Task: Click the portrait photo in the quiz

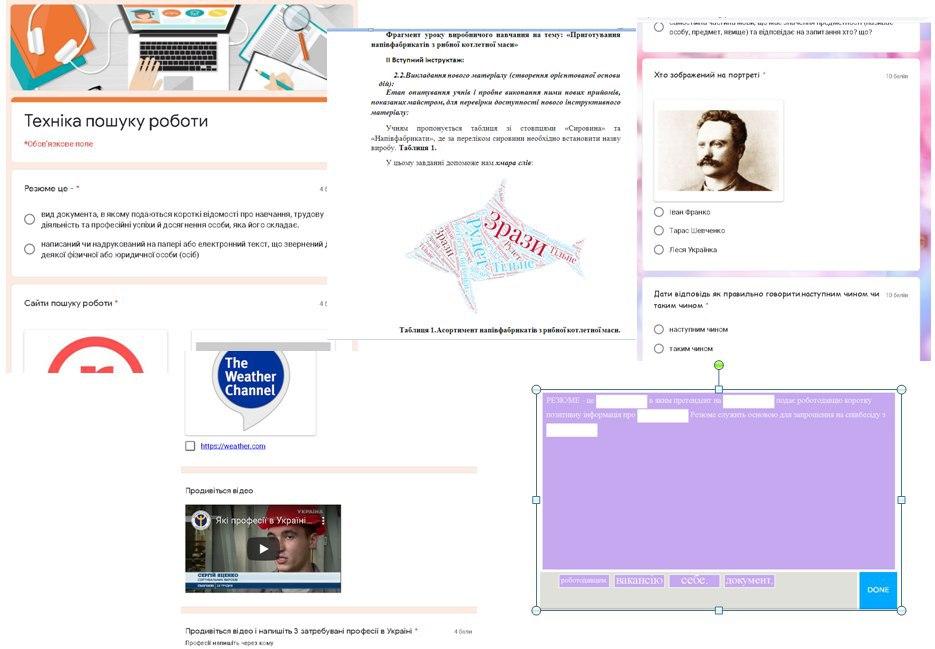Action: pyautogui.click(x=718, y=150)
